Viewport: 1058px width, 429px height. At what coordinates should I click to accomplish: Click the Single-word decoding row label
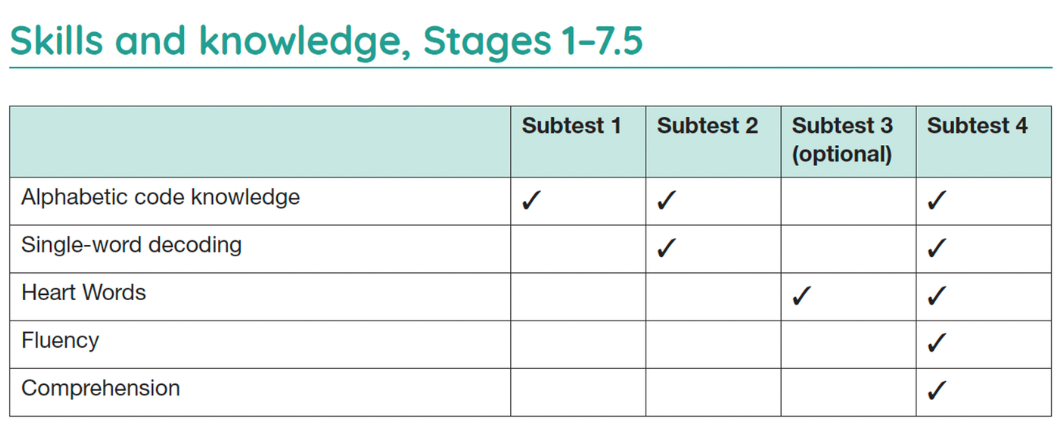click(131, 245)
